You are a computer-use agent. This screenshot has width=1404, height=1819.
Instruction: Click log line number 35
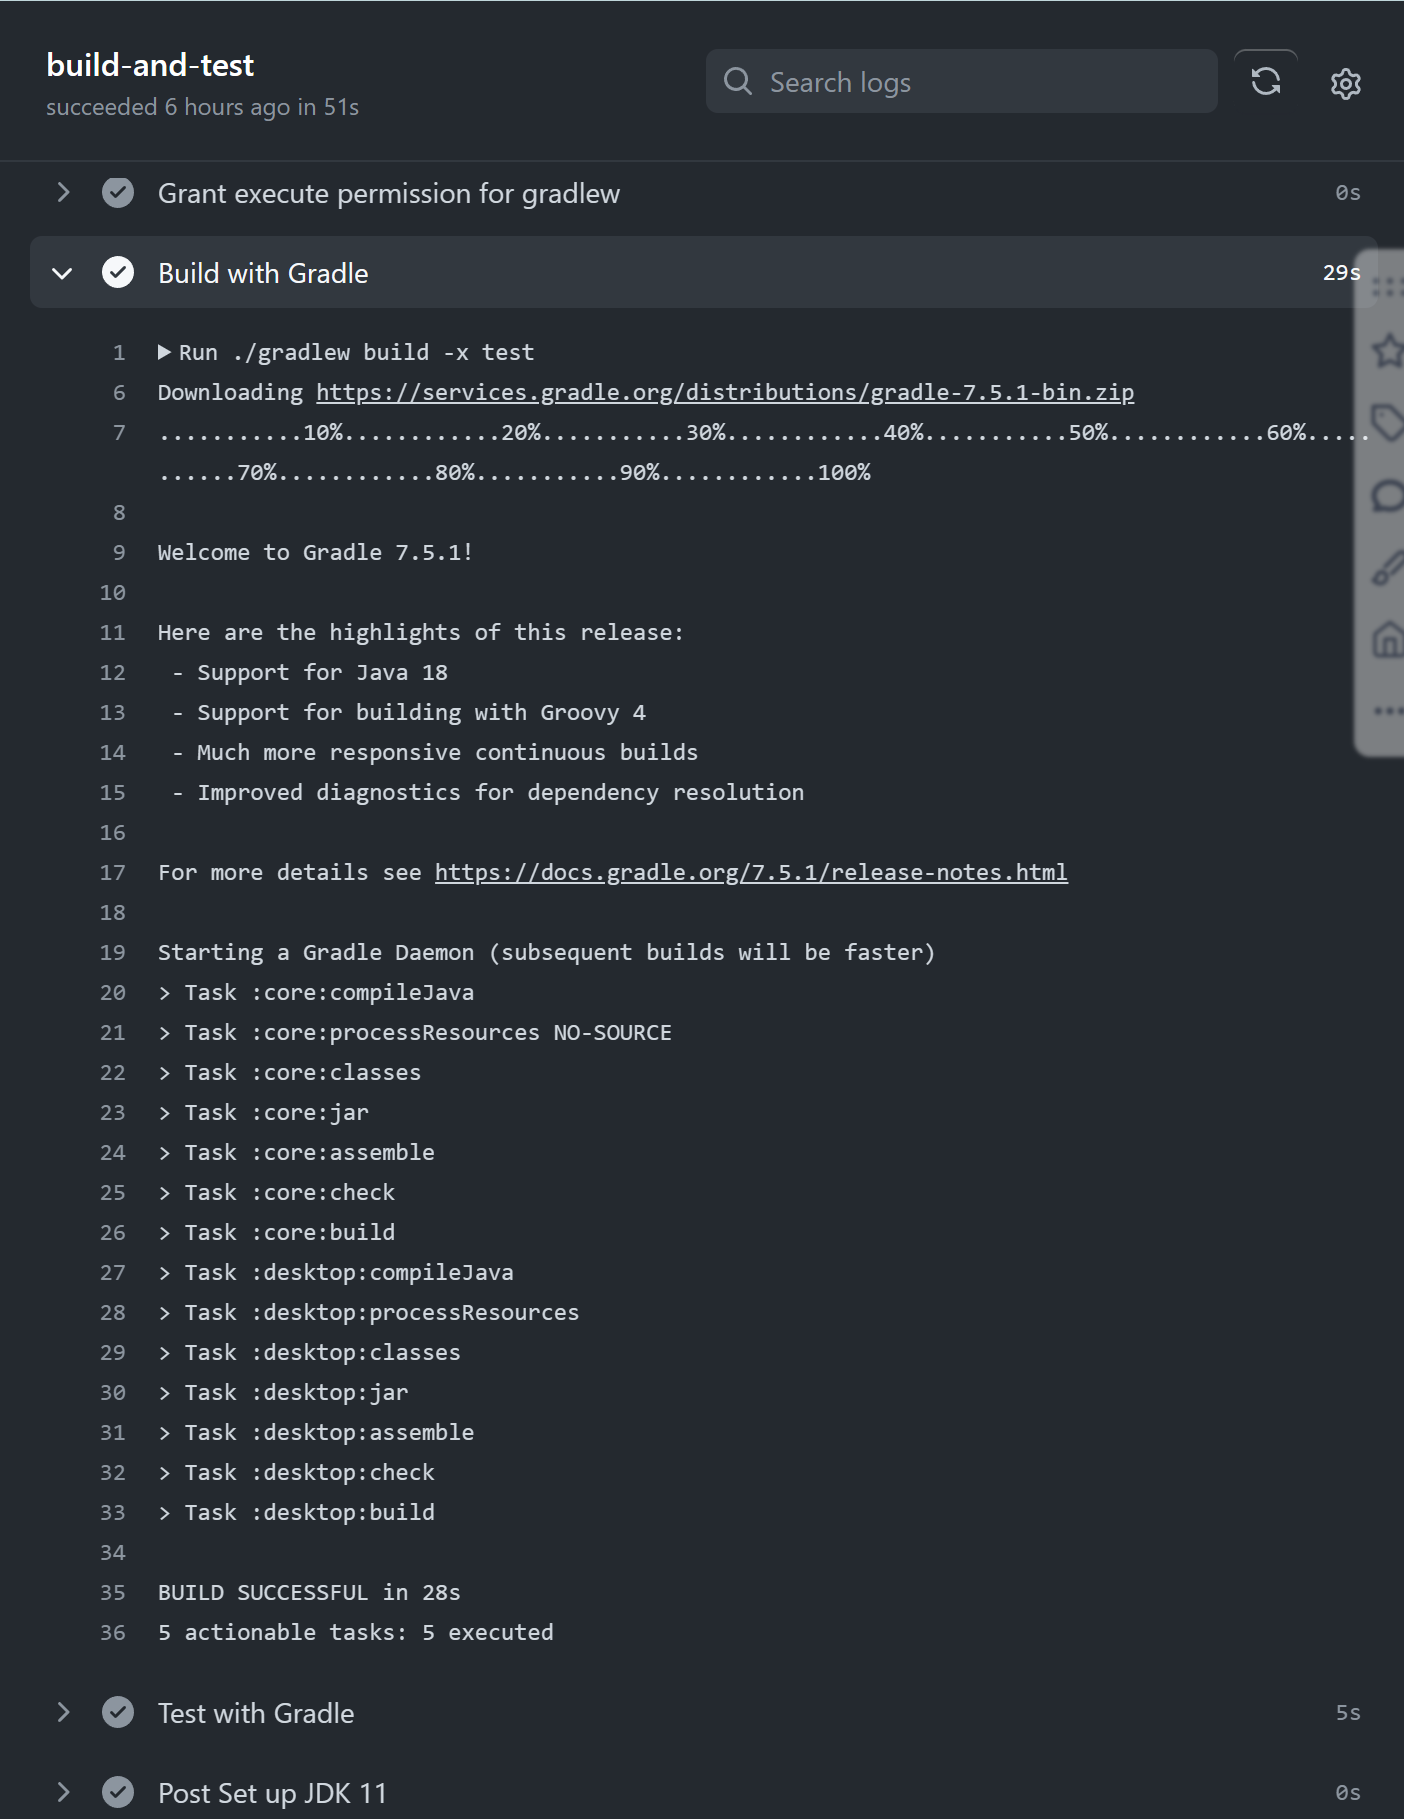point(113,1592)
